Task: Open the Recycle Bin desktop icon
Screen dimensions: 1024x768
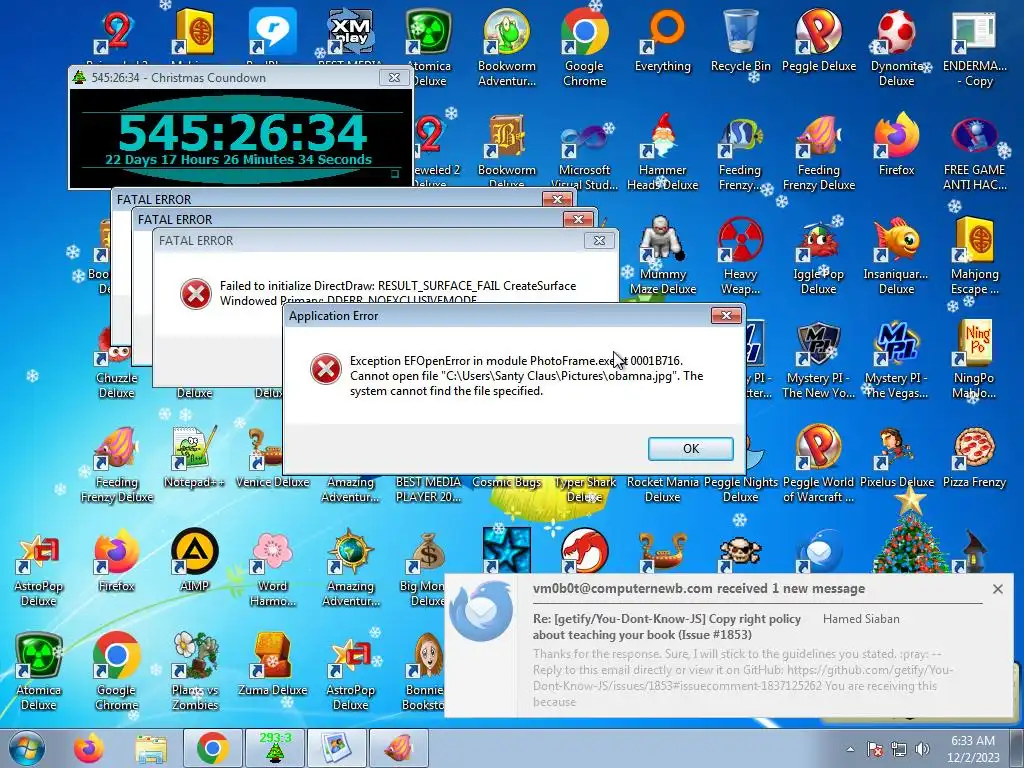Action: 740,40
